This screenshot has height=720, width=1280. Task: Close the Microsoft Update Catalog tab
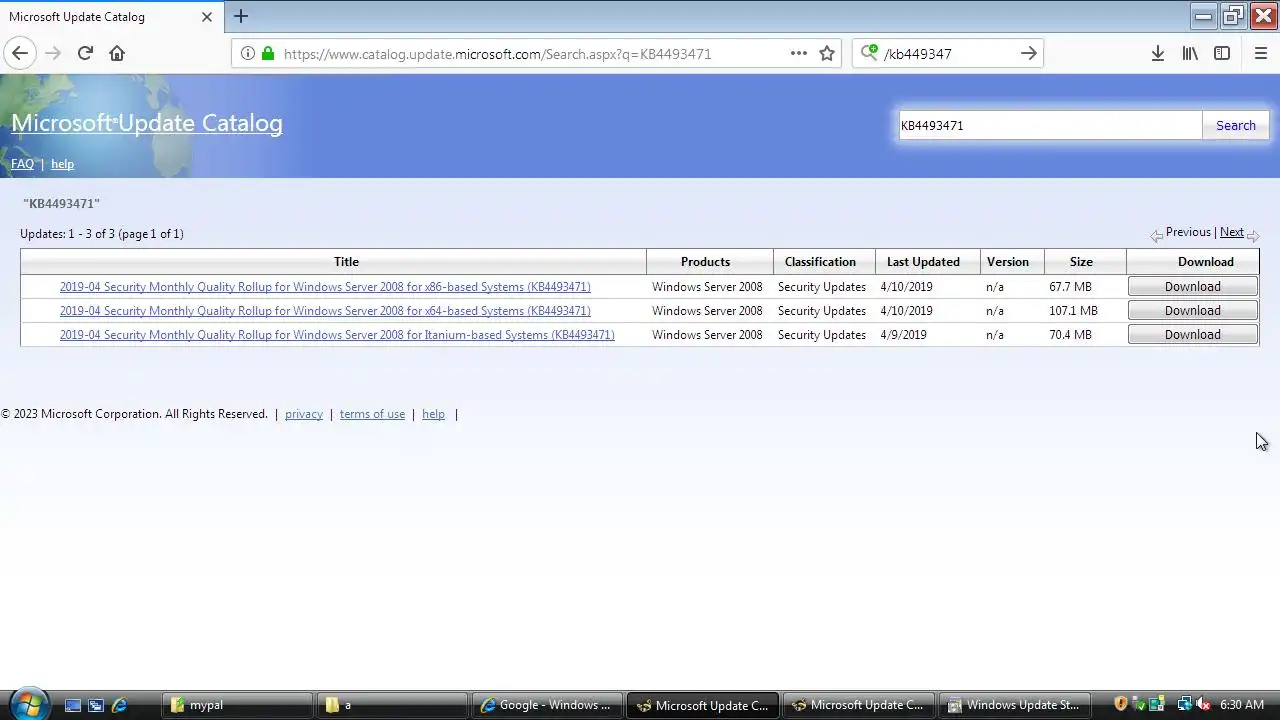point(207,17)
